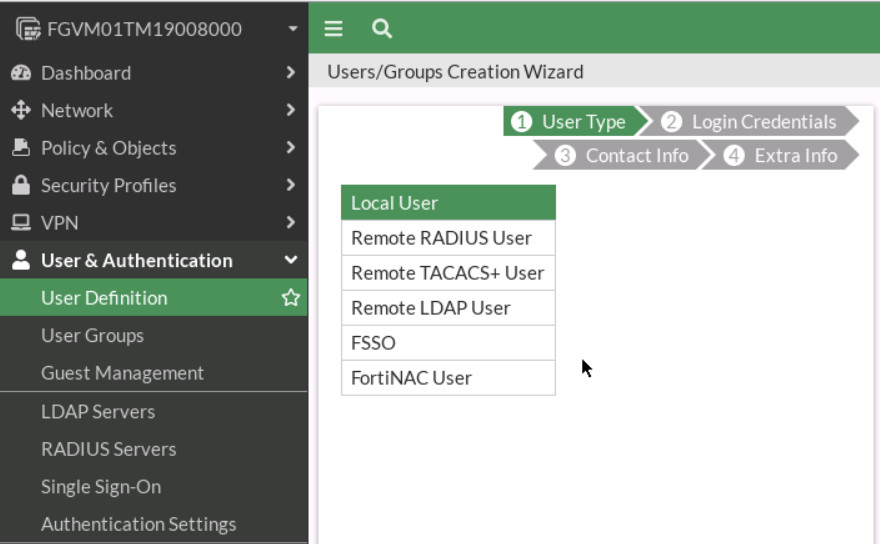This screenshot has width=880, height=544.
Task: Go to LDAP Servers page
Action: 98,411
